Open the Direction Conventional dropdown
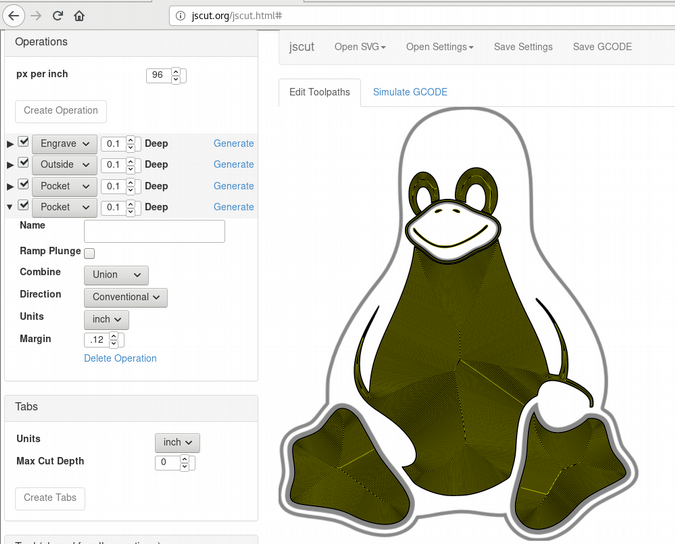This screenshot has height=544, width=675. pyautogui.click(x=126, y=297)
